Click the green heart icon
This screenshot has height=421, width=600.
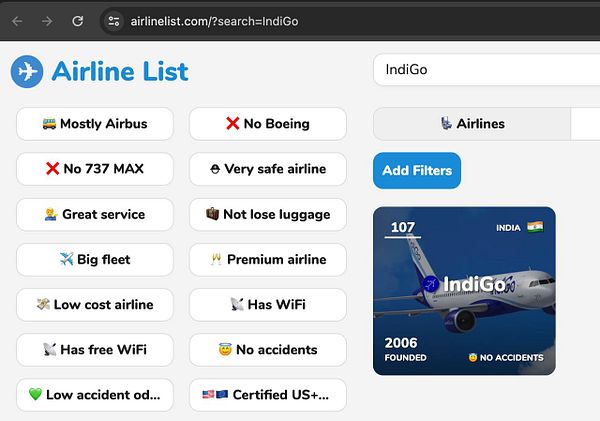(35, 394)
